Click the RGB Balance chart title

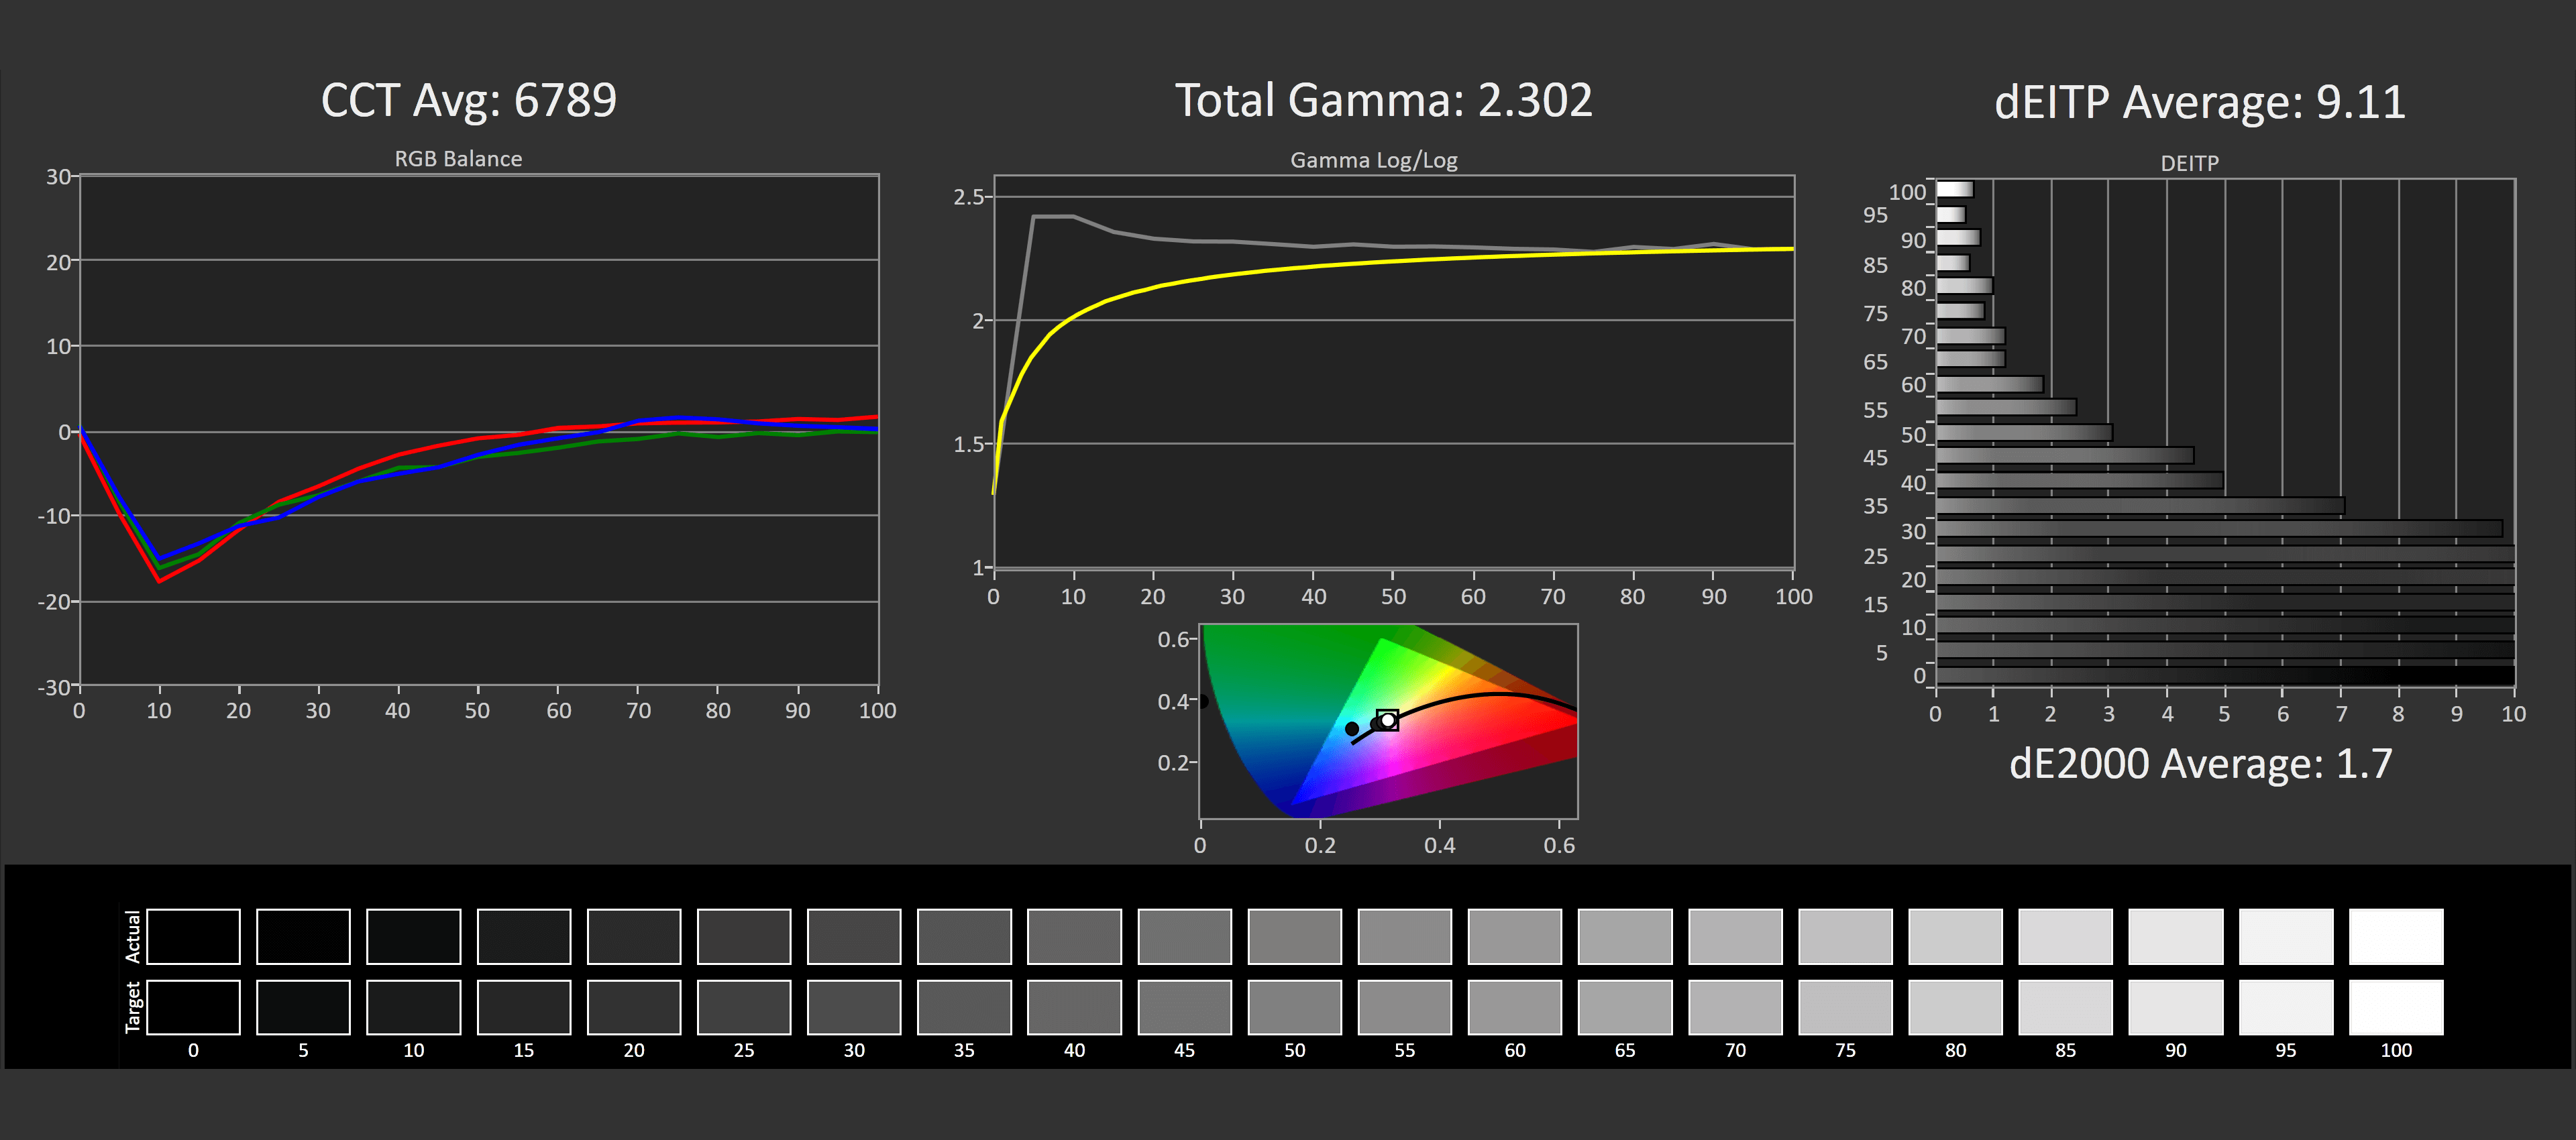tap(458, 159)
